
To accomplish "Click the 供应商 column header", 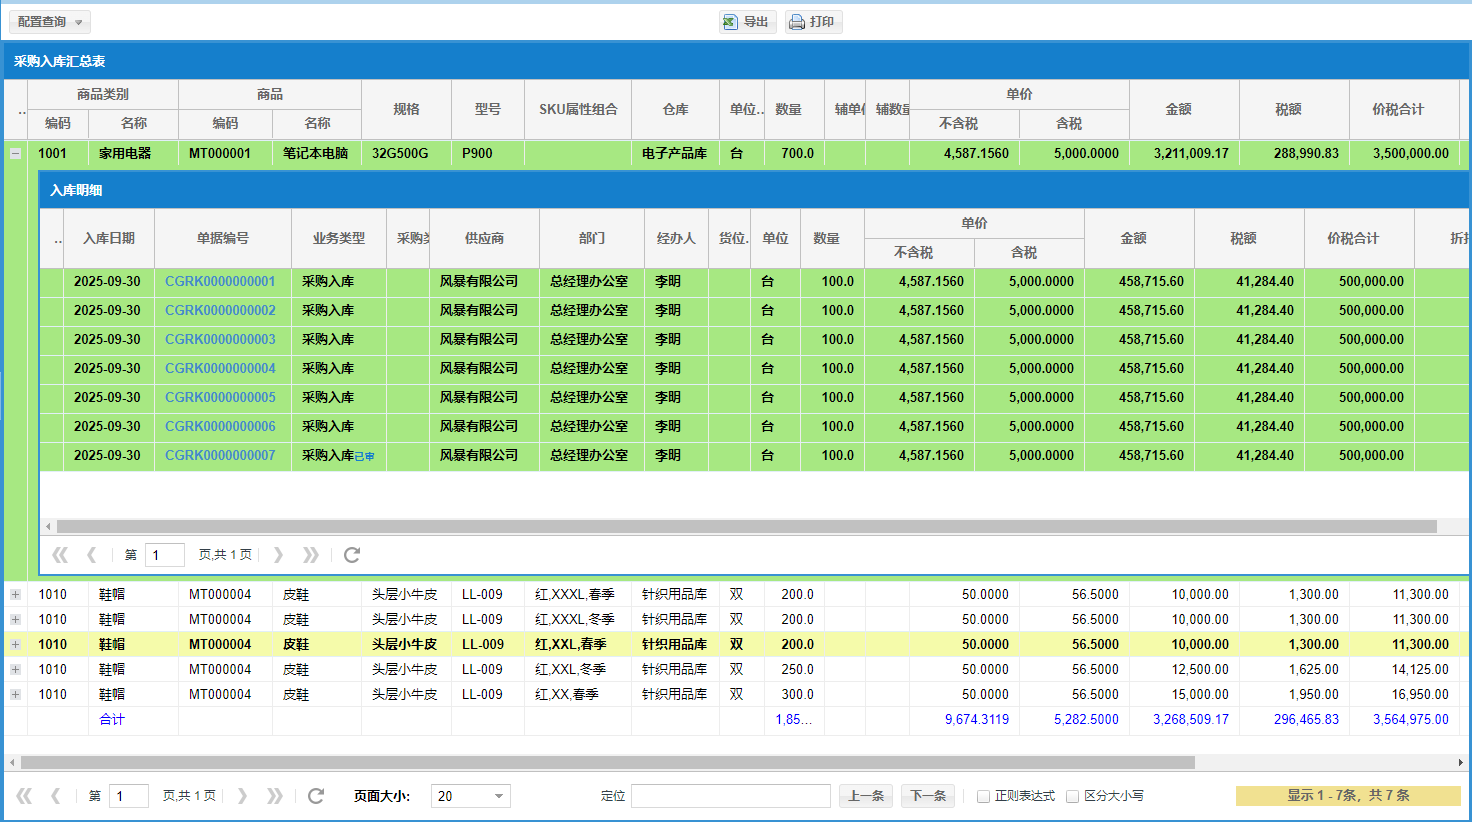I will pos(484,238).
